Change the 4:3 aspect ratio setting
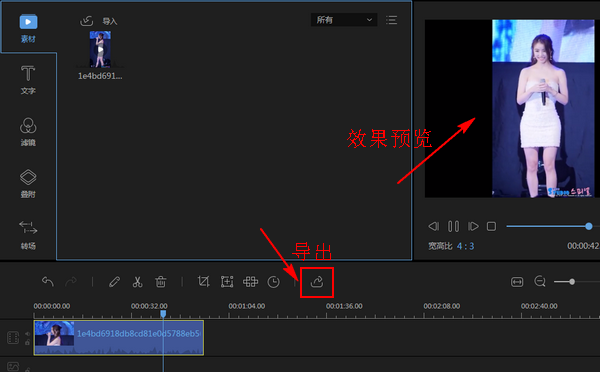 [x=465, y=246]
